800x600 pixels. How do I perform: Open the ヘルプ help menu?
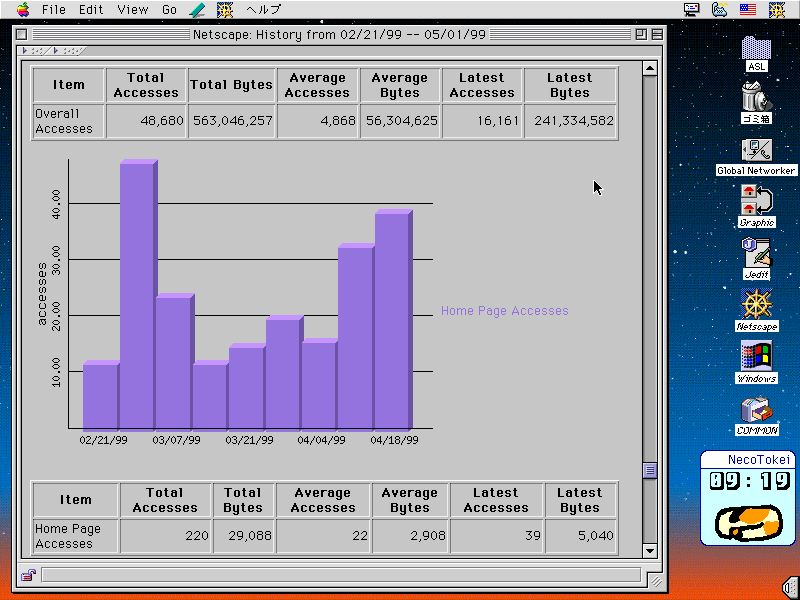263,9
